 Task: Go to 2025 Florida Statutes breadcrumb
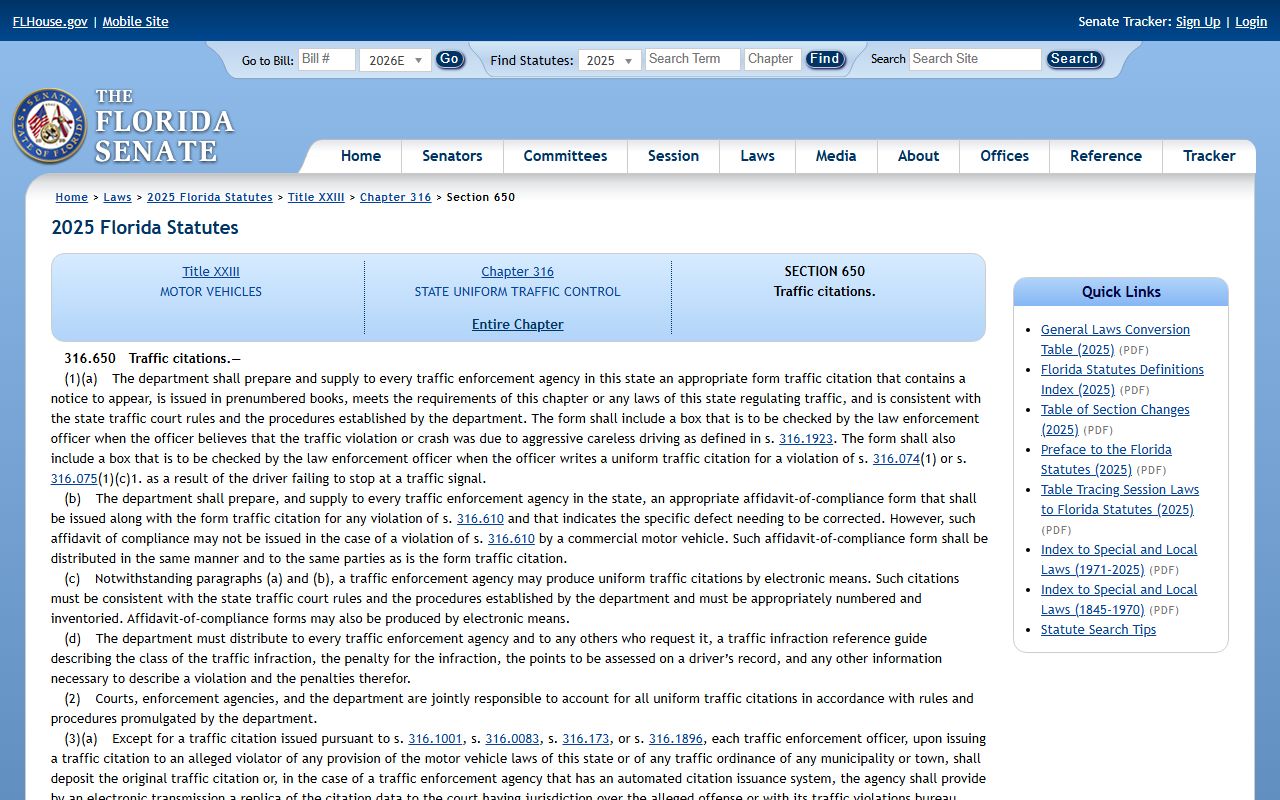tap(210, 197)
